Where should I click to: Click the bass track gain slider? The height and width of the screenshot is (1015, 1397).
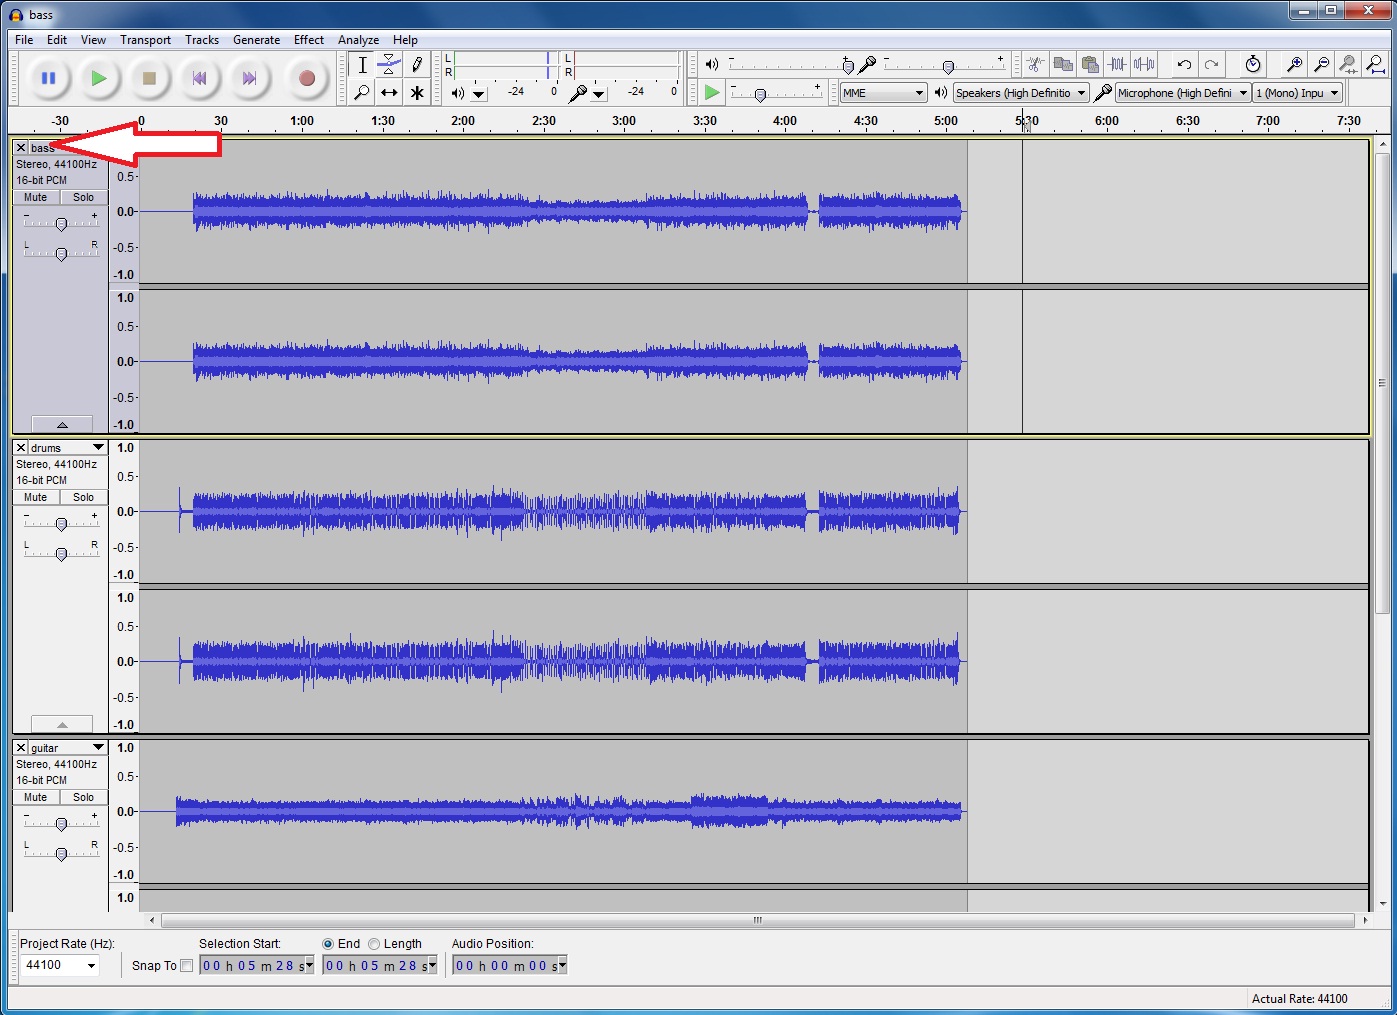click(x=61, y=224)
